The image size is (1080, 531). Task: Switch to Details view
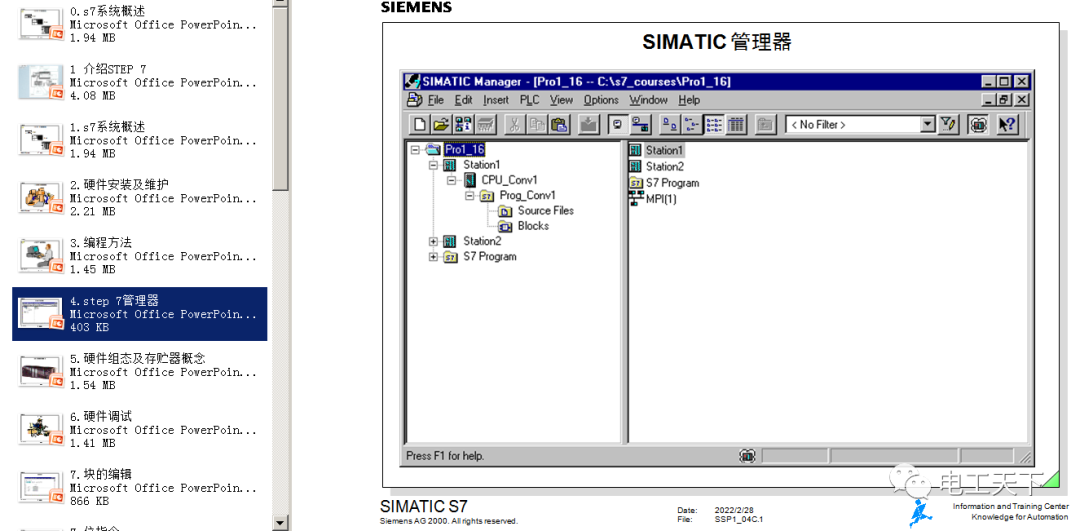[x=736, y=125]
